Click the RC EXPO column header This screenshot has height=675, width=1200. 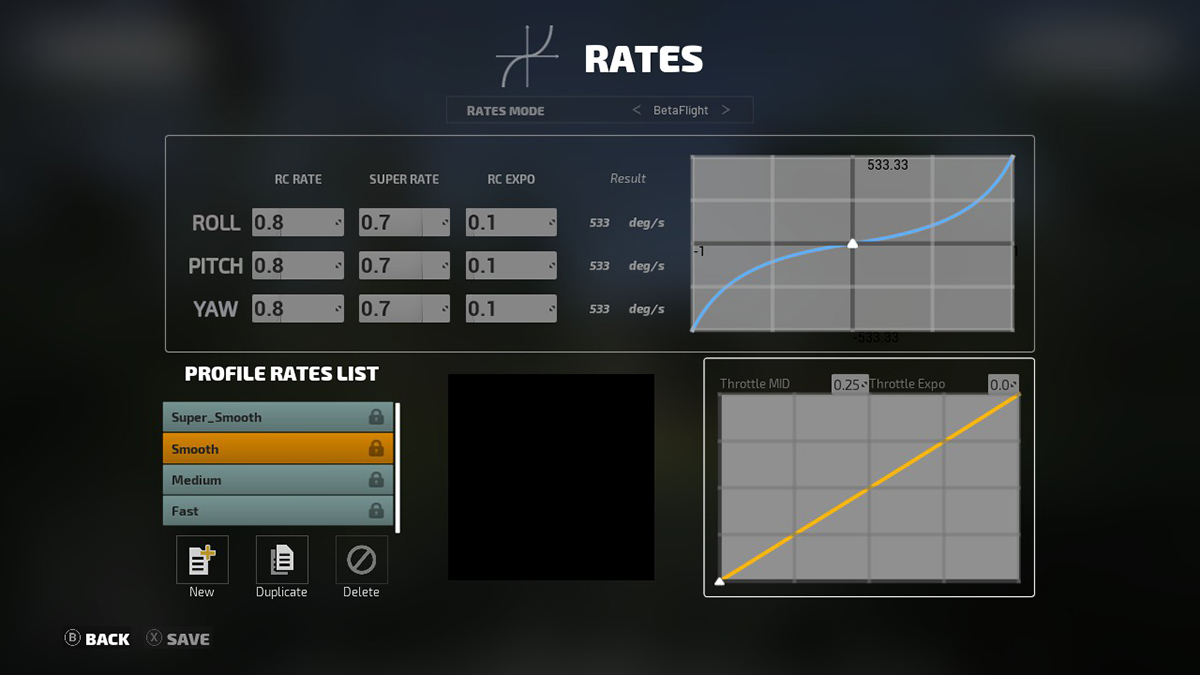pyautogui.click(x=511, y=179)
